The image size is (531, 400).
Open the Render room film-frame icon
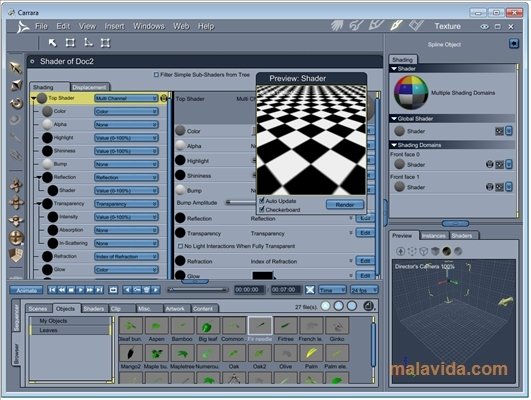point(416,25)
